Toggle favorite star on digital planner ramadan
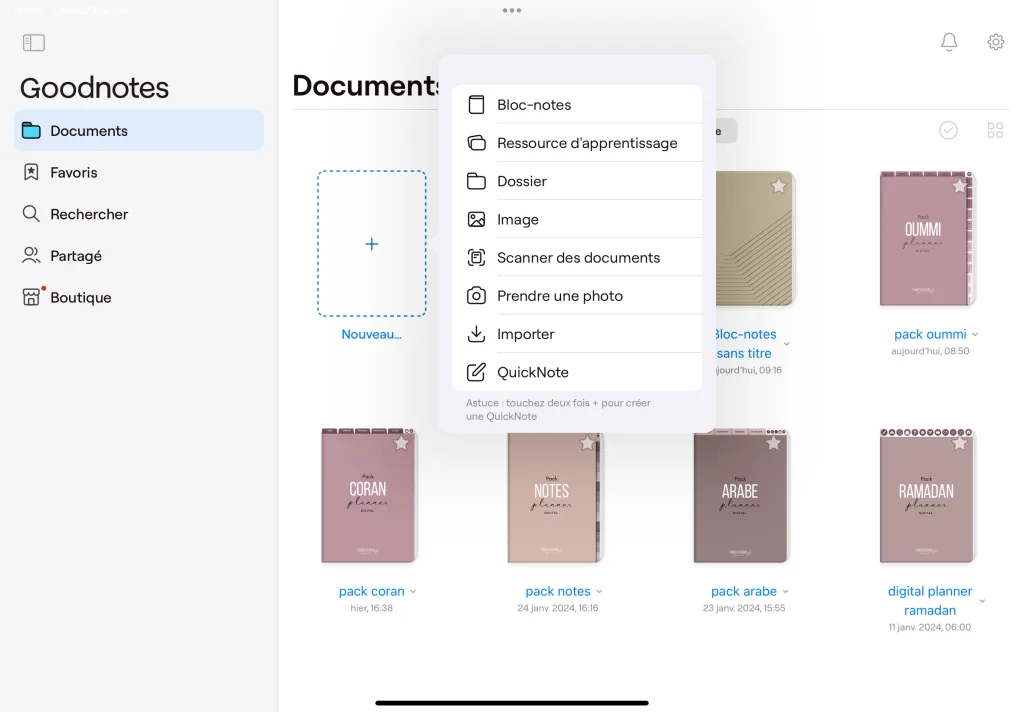The width and height of the screenshot is (1024, 712). click(x=959, y=444)
